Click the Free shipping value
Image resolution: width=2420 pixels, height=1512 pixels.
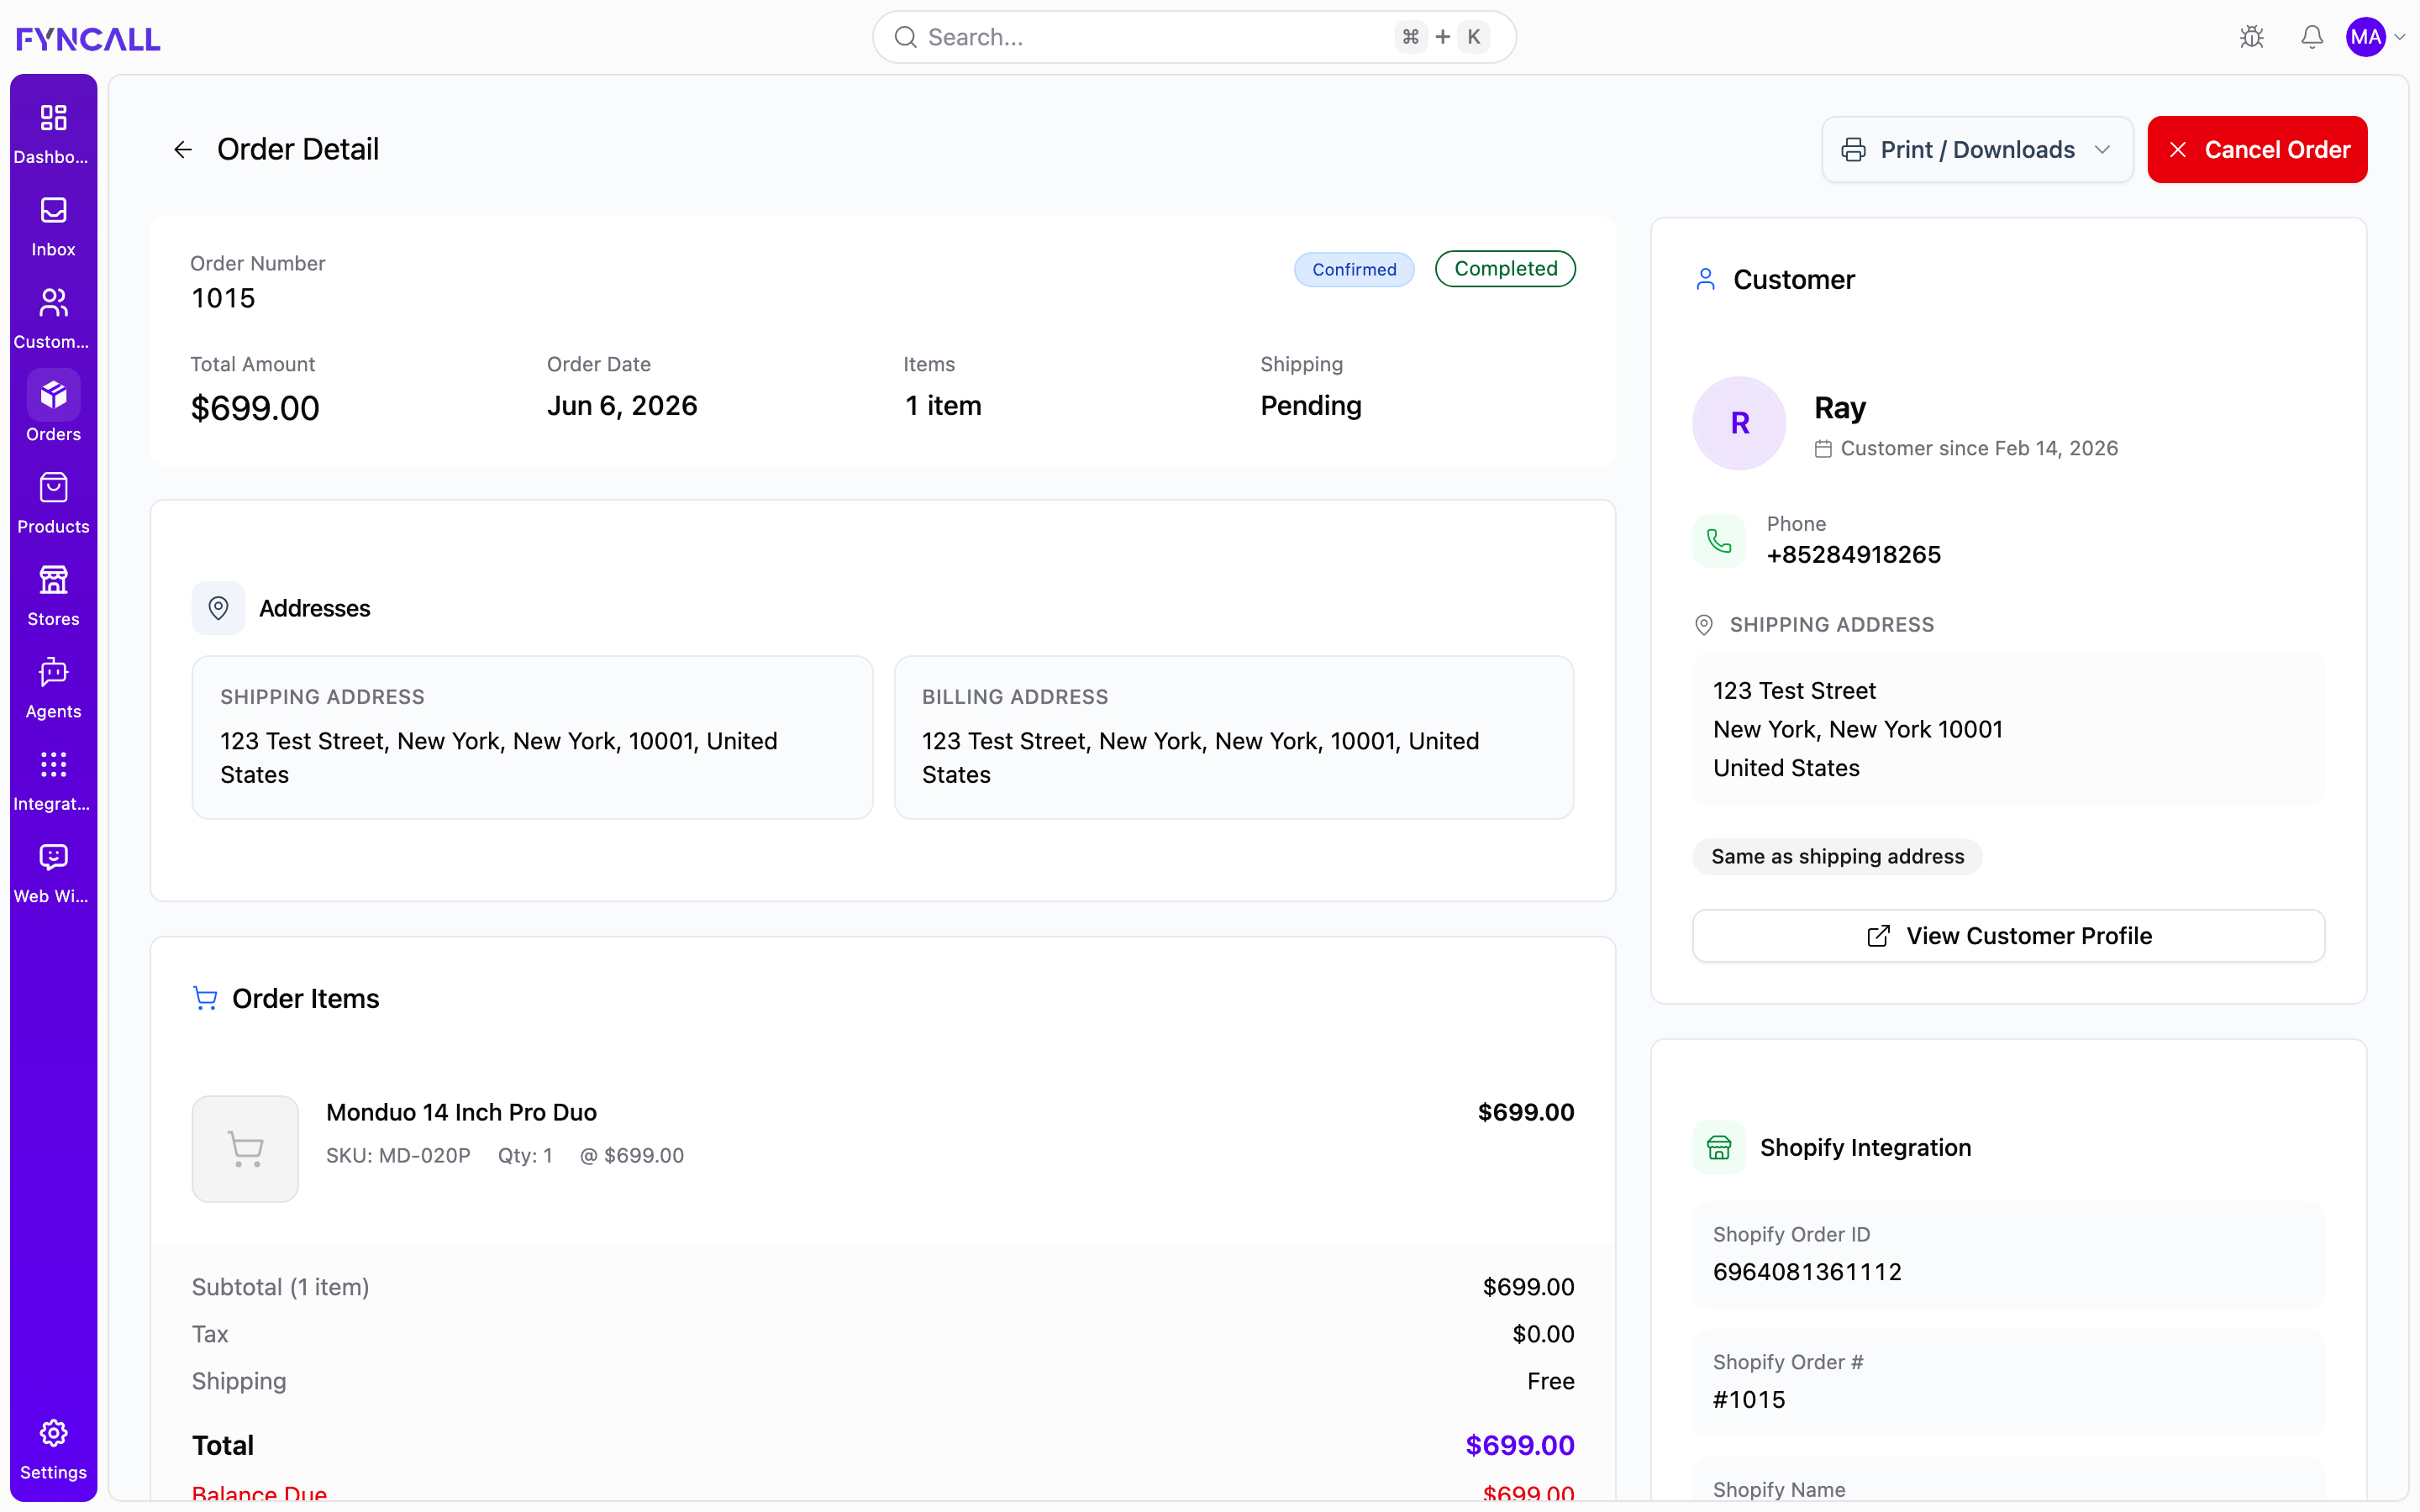point(1550,1381)
